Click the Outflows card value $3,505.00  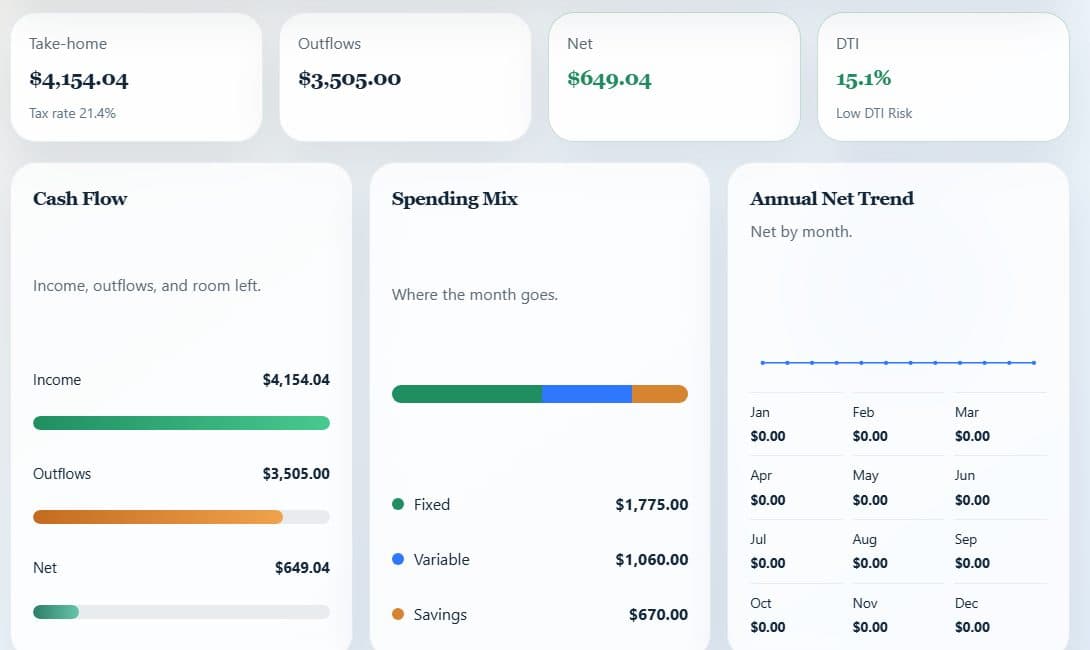pyautogui.click(x=350, y=79)
